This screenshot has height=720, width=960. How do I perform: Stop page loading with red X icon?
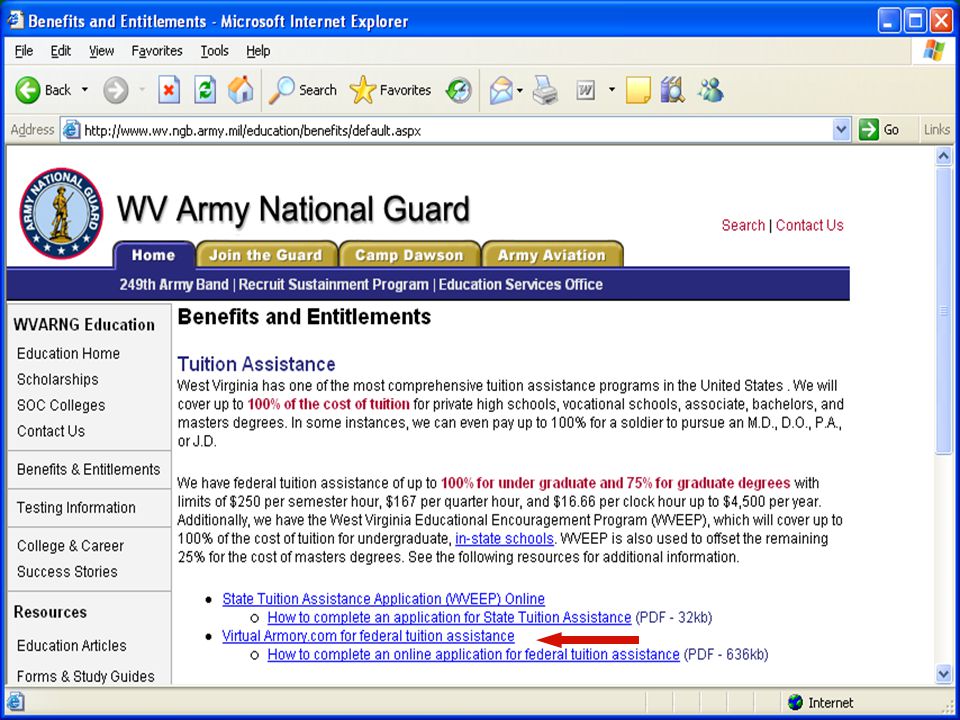(169, 91)
